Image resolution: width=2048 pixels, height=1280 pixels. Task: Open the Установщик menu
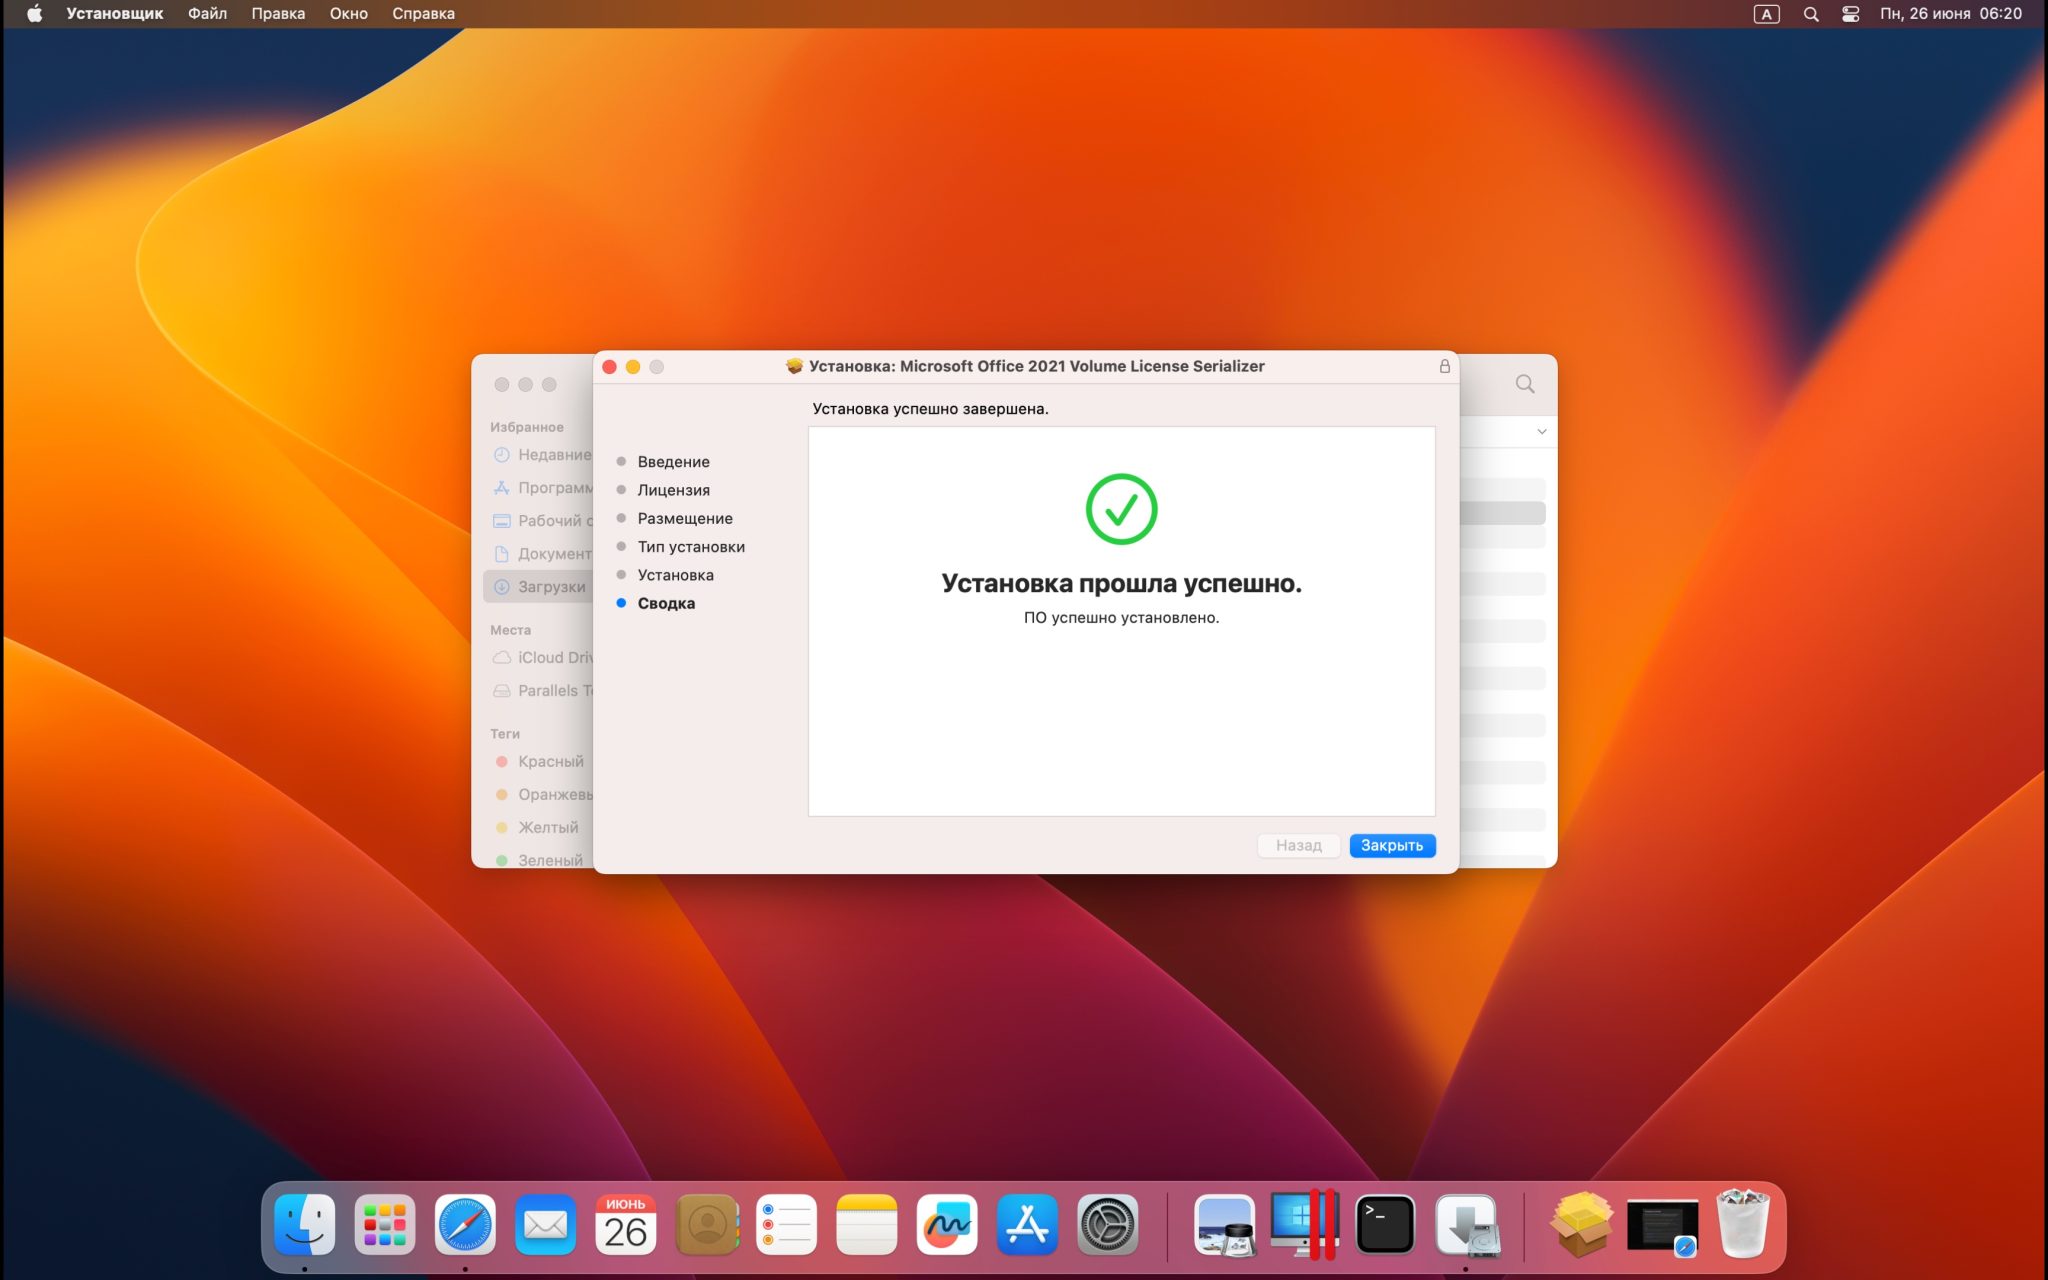click(115, 13)
